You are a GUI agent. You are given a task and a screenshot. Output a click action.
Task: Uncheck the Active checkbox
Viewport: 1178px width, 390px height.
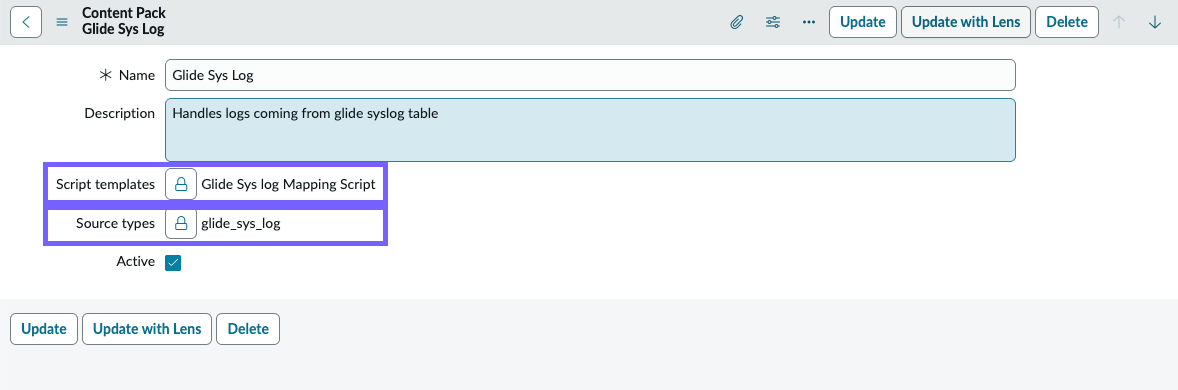point(174,262)
